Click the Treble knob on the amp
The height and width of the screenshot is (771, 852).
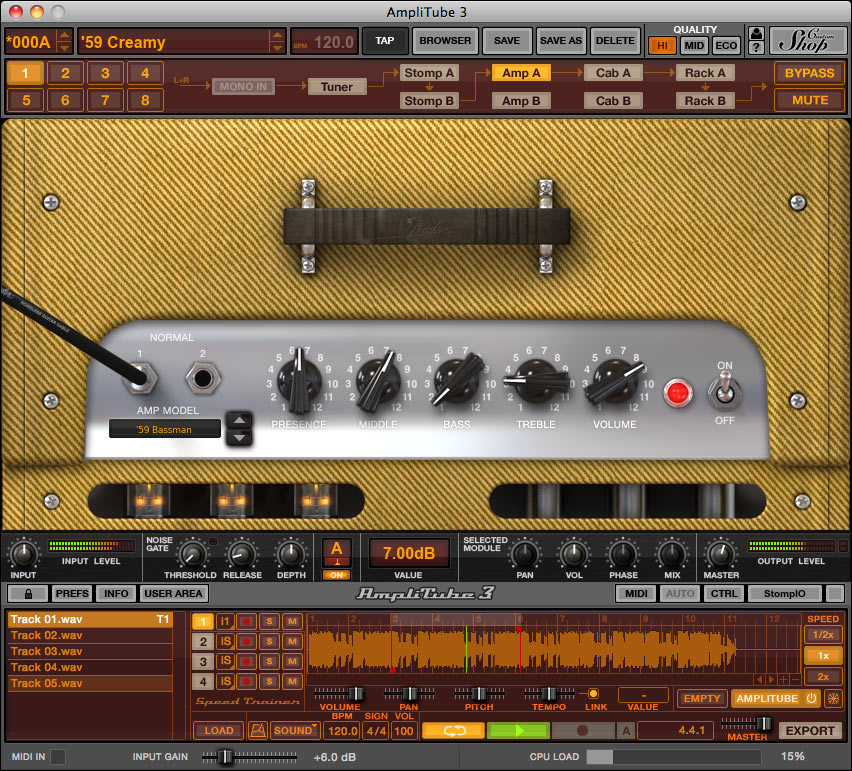536,381
